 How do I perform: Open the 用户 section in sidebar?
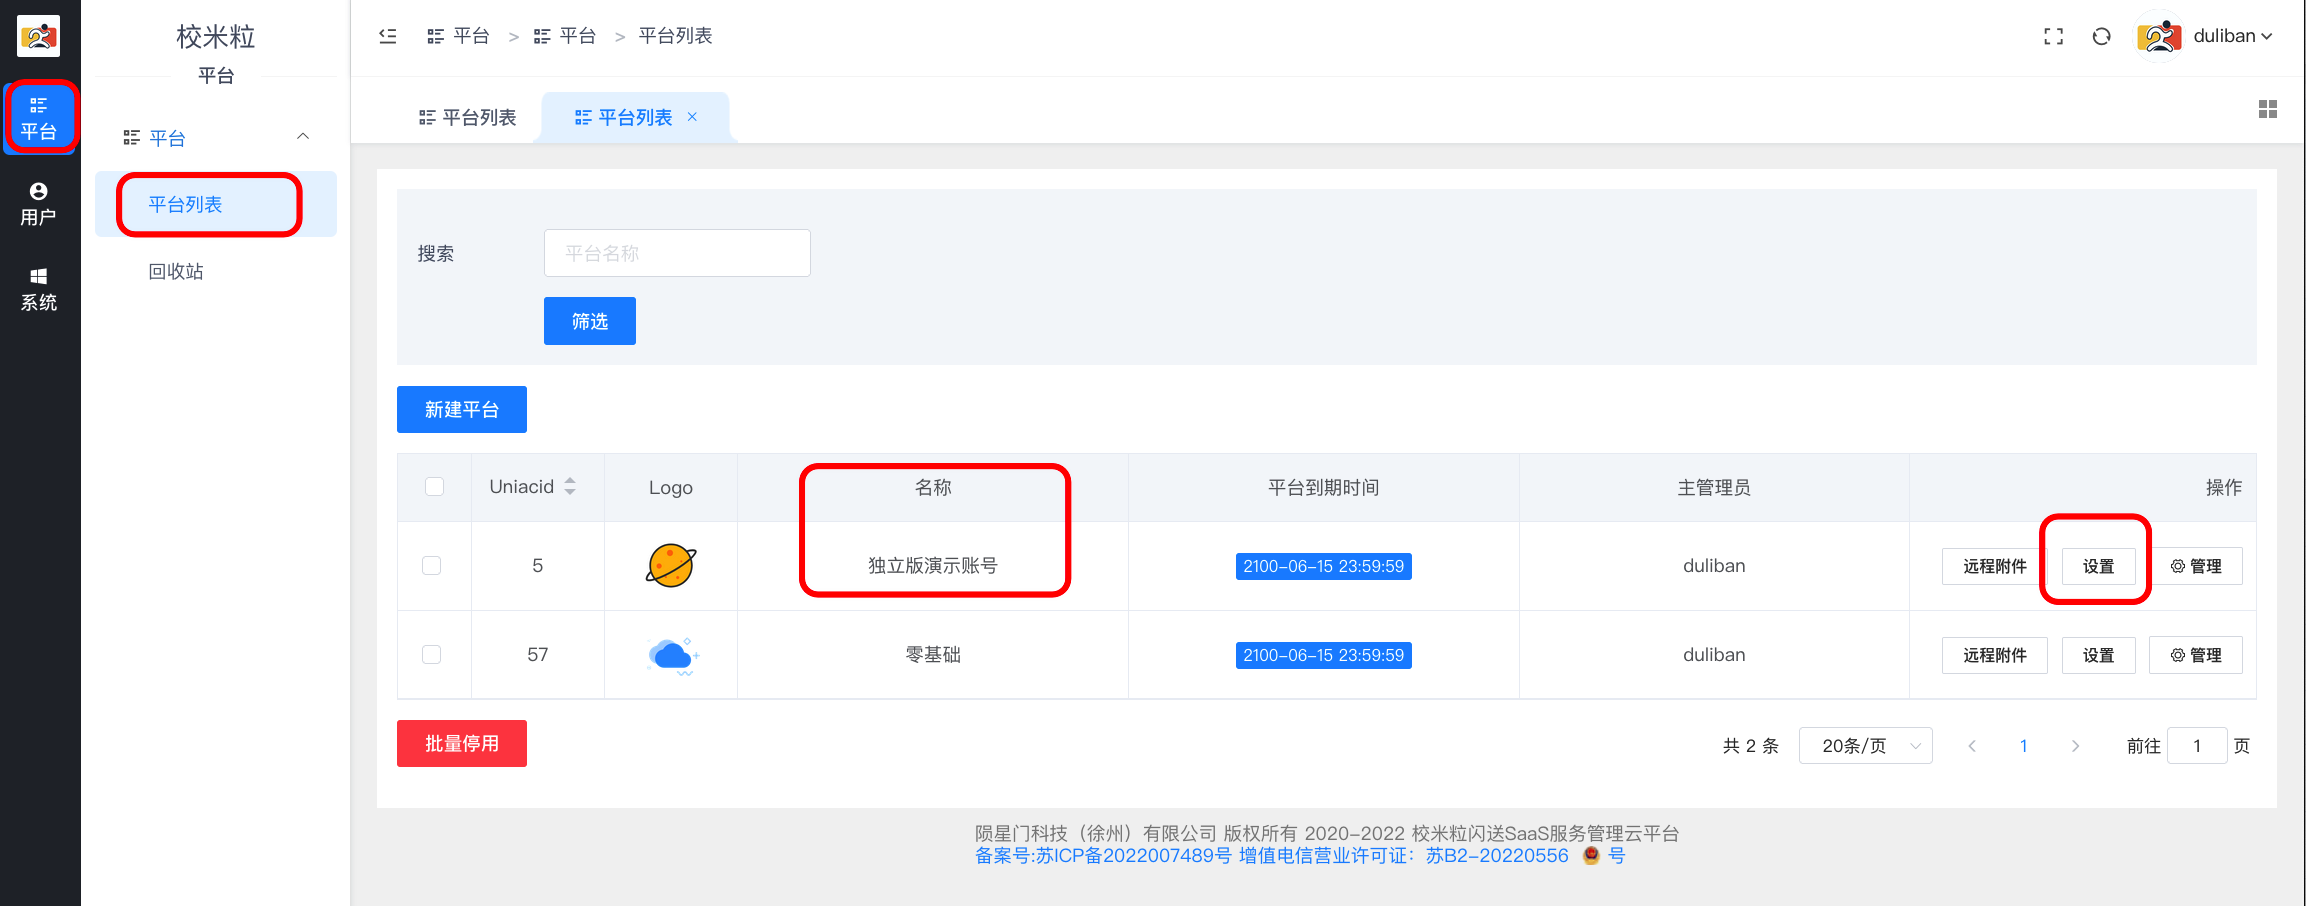39,203
